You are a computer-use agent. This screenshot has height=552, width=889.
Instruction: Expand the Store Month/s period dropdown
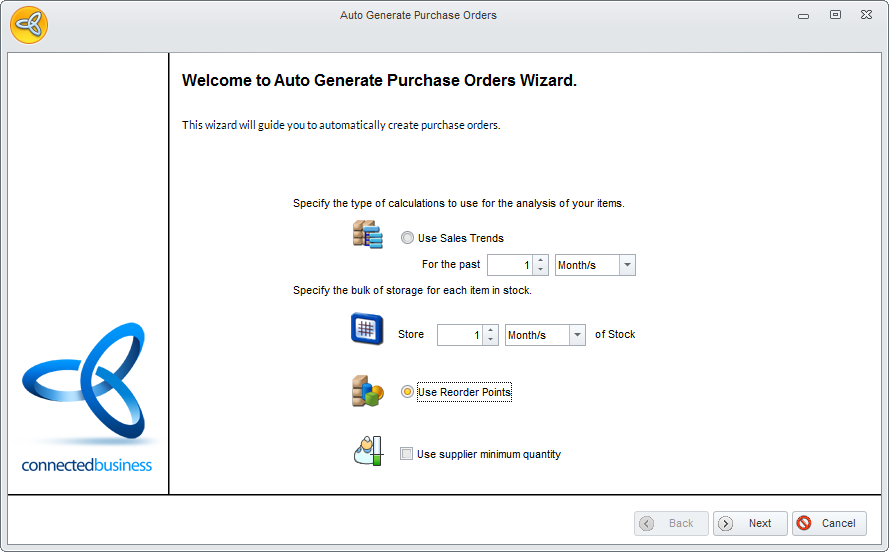tap(577, 335)
